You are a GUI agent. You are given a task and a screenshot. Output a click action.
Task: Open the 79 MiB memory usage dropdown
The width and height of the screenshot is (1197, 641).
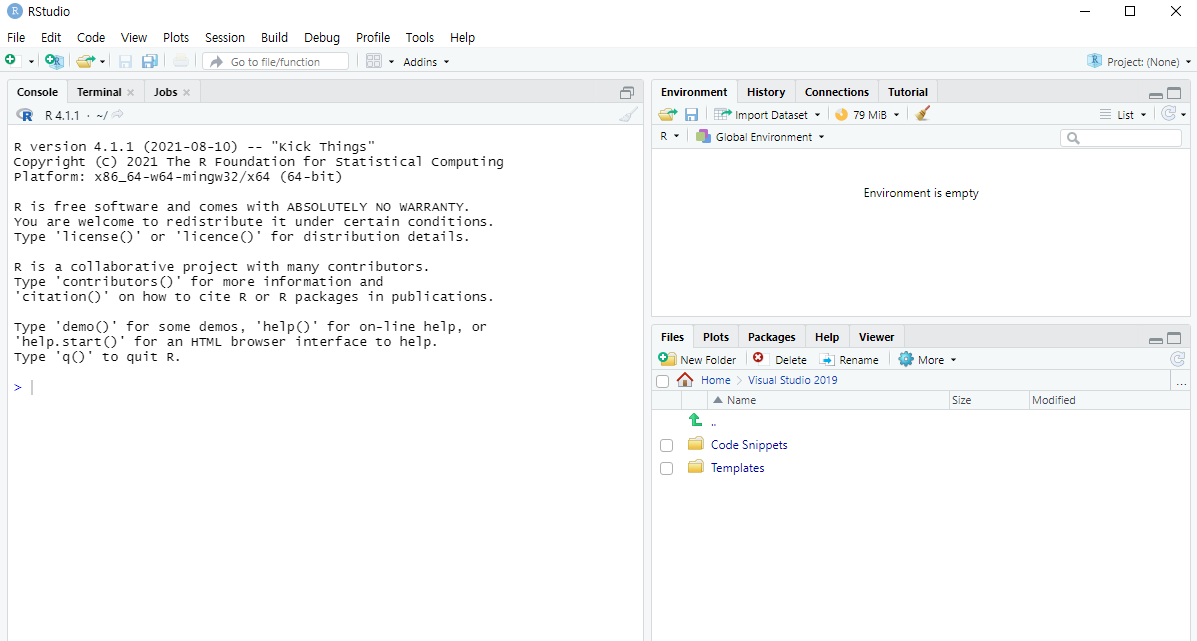pos(867,114)
